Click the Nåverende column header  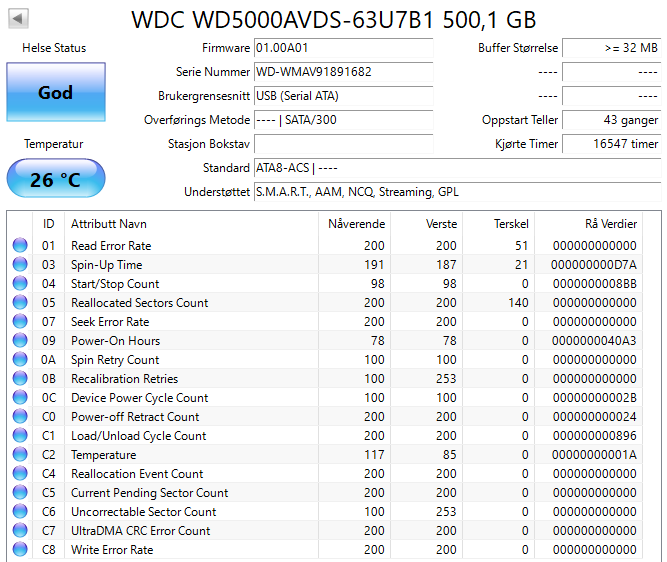pos(356,224)
